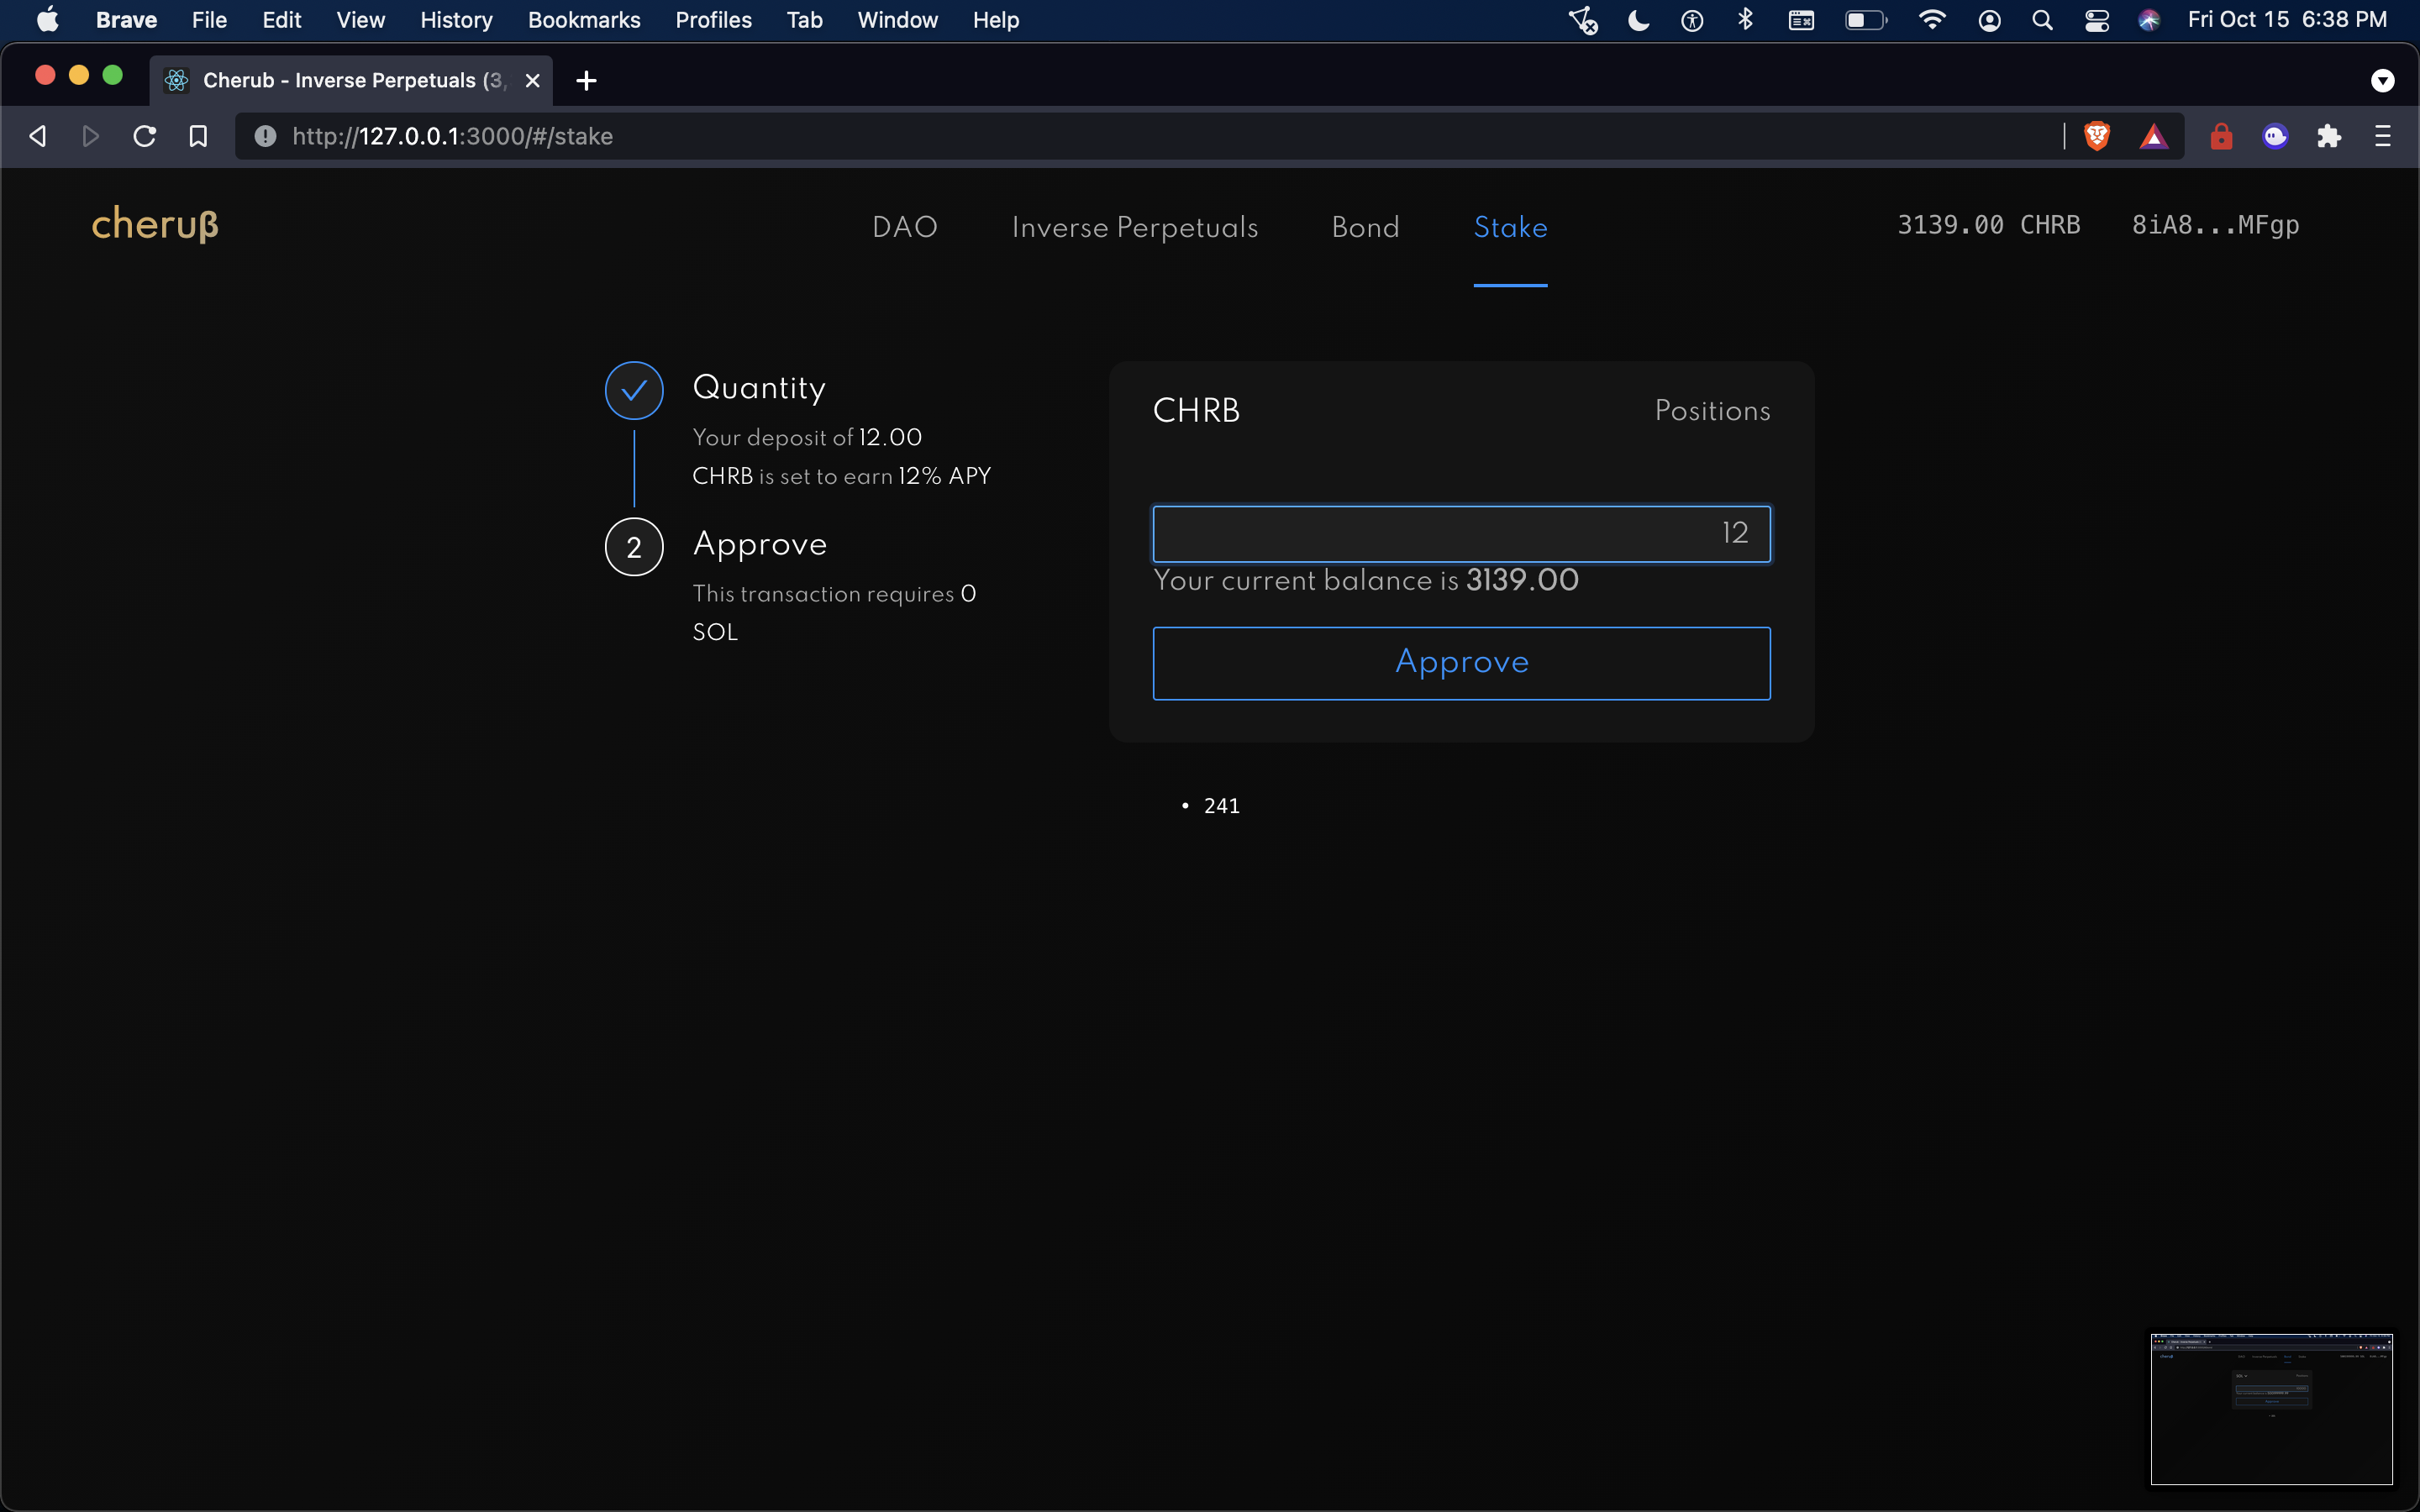This screenshot has width=2420, height=1512.
Task: Reload the page with refresh icon
Action: [145, 136]
